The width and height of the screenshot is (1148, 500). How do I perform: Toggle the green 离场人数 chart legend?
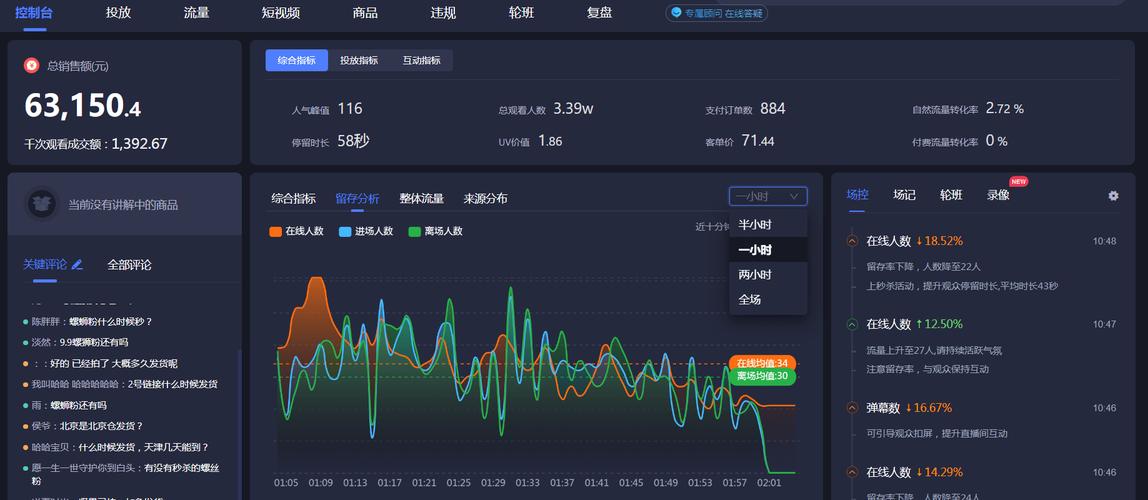point(436,231)
